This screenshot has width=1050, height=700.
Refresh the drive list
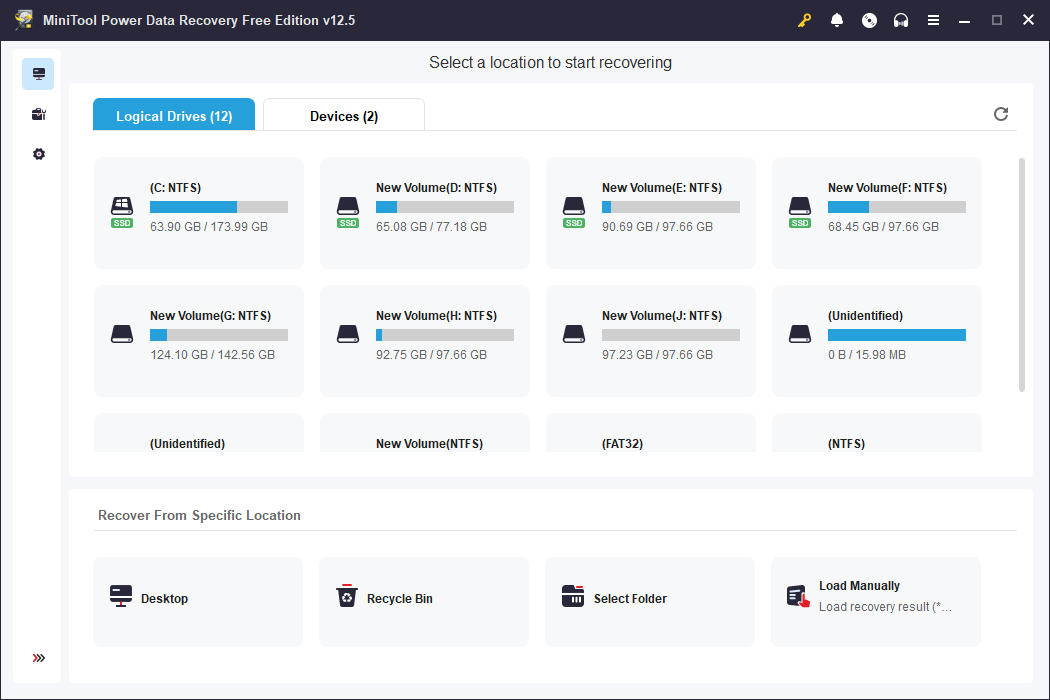coord(1000,114)
